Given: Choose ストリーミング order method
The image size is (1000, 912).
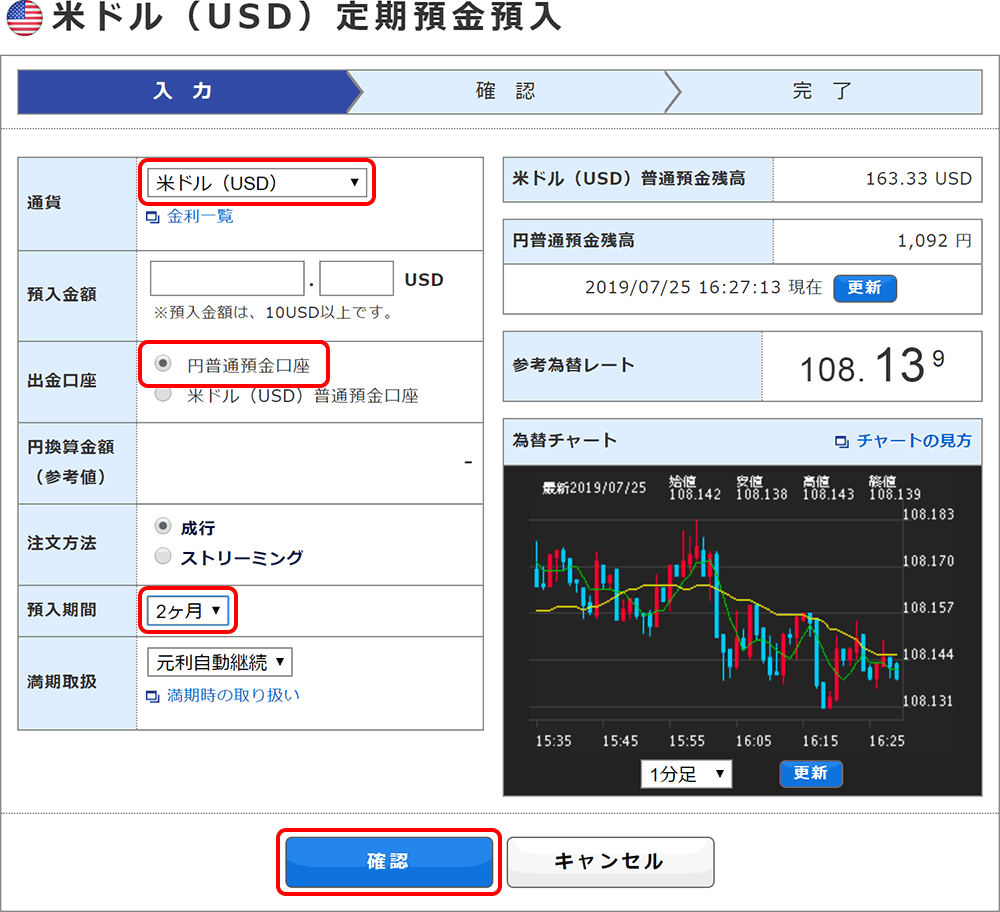Looking at the screenshot, I should pyautogui.click(x=163, y=557).
